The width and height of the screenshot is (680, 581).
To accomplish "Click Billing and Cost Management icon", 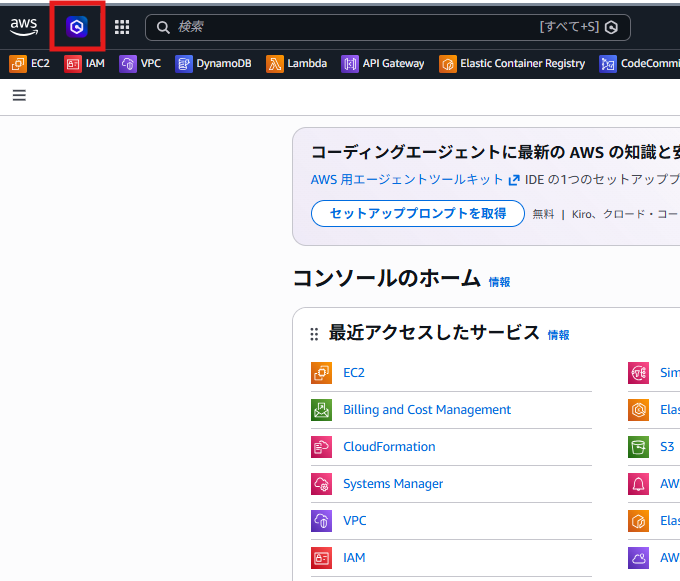I will point(321,410).
